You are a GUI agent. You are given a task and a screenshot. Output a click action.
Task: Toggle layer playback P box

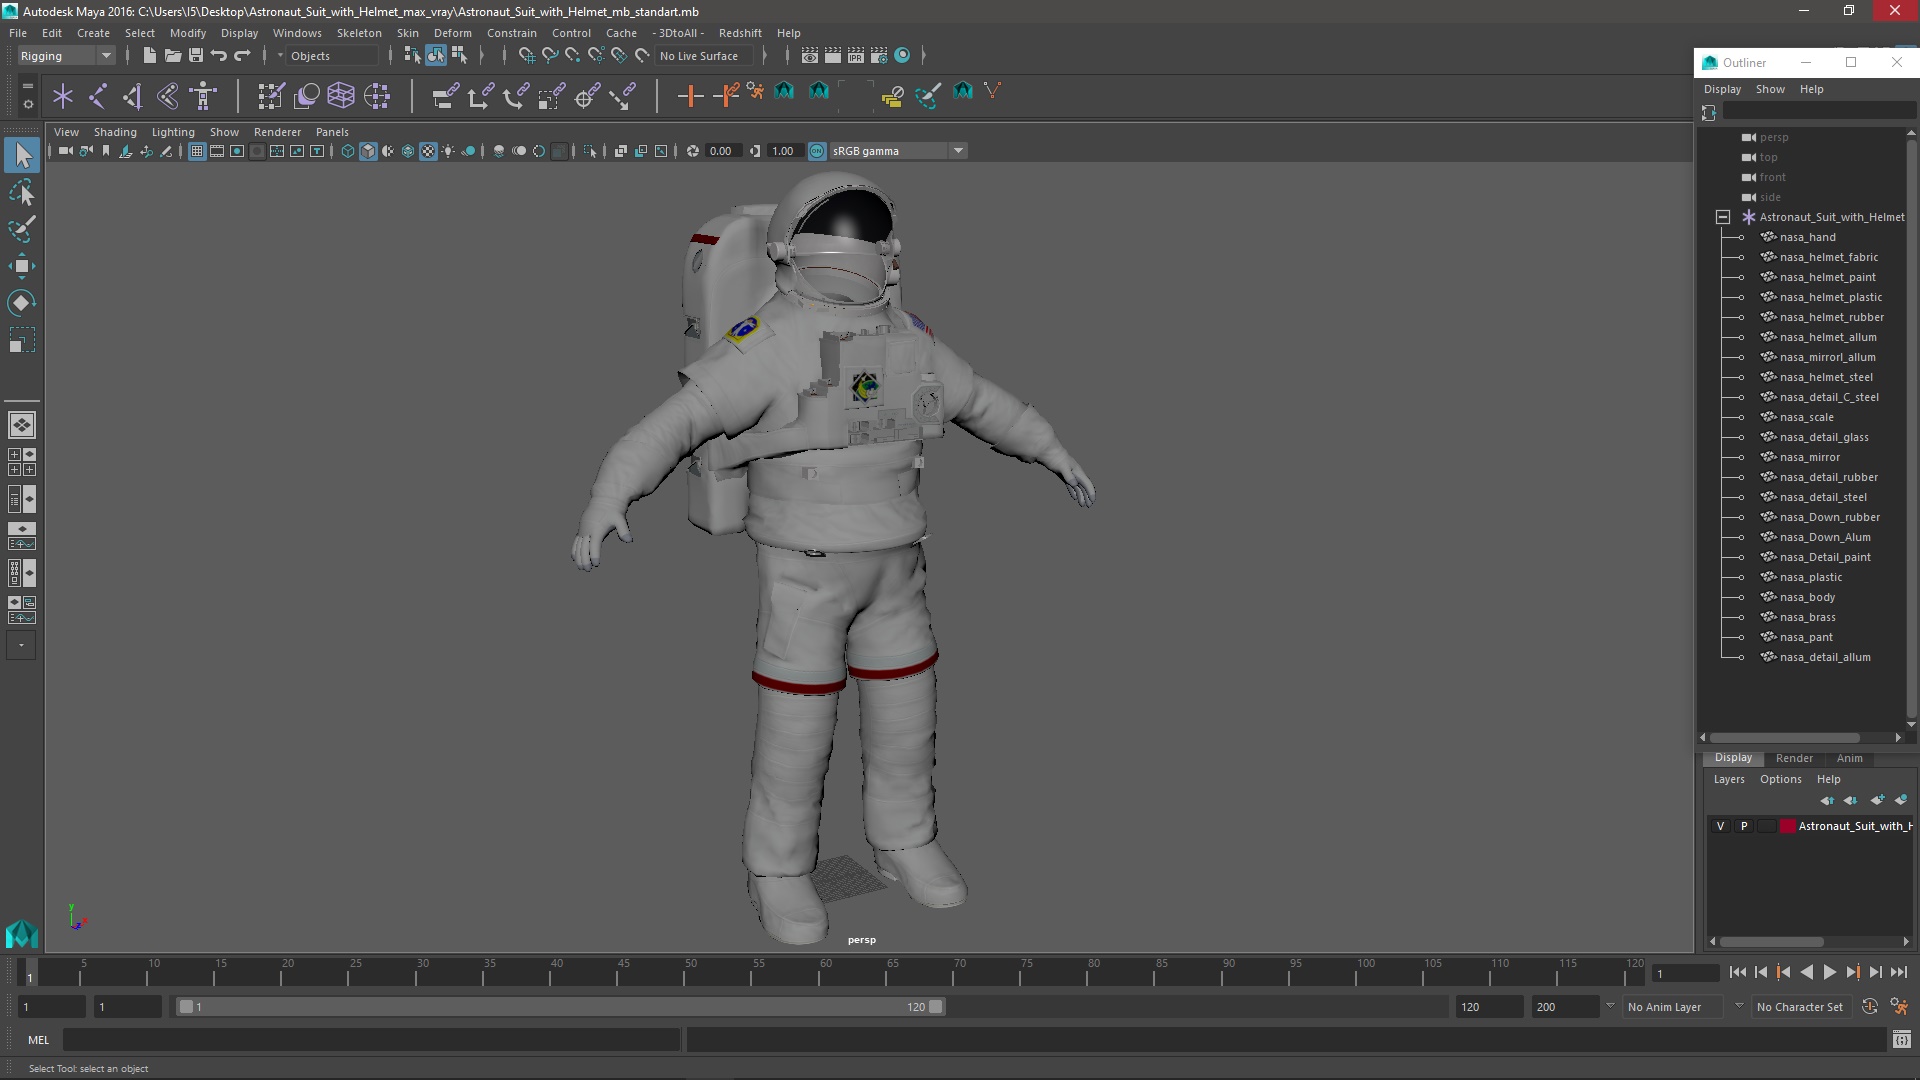(x=1744, y=826)
